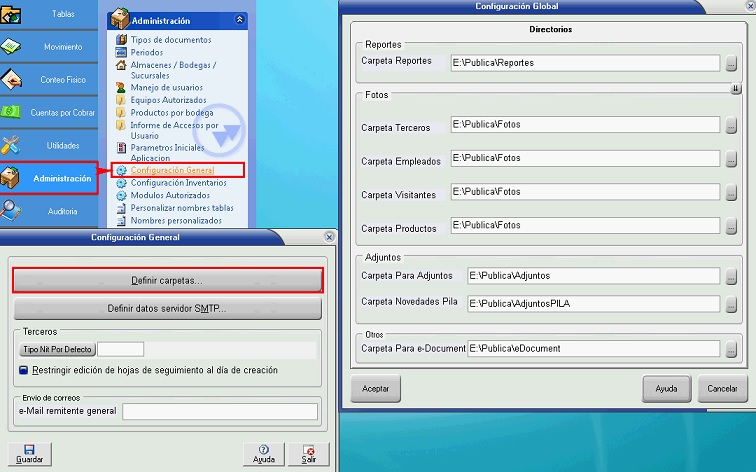The image size is (756, 472).
Task: Browse for Carpeta Reportes with ellipsis button
Action: [x=731, y=63]
